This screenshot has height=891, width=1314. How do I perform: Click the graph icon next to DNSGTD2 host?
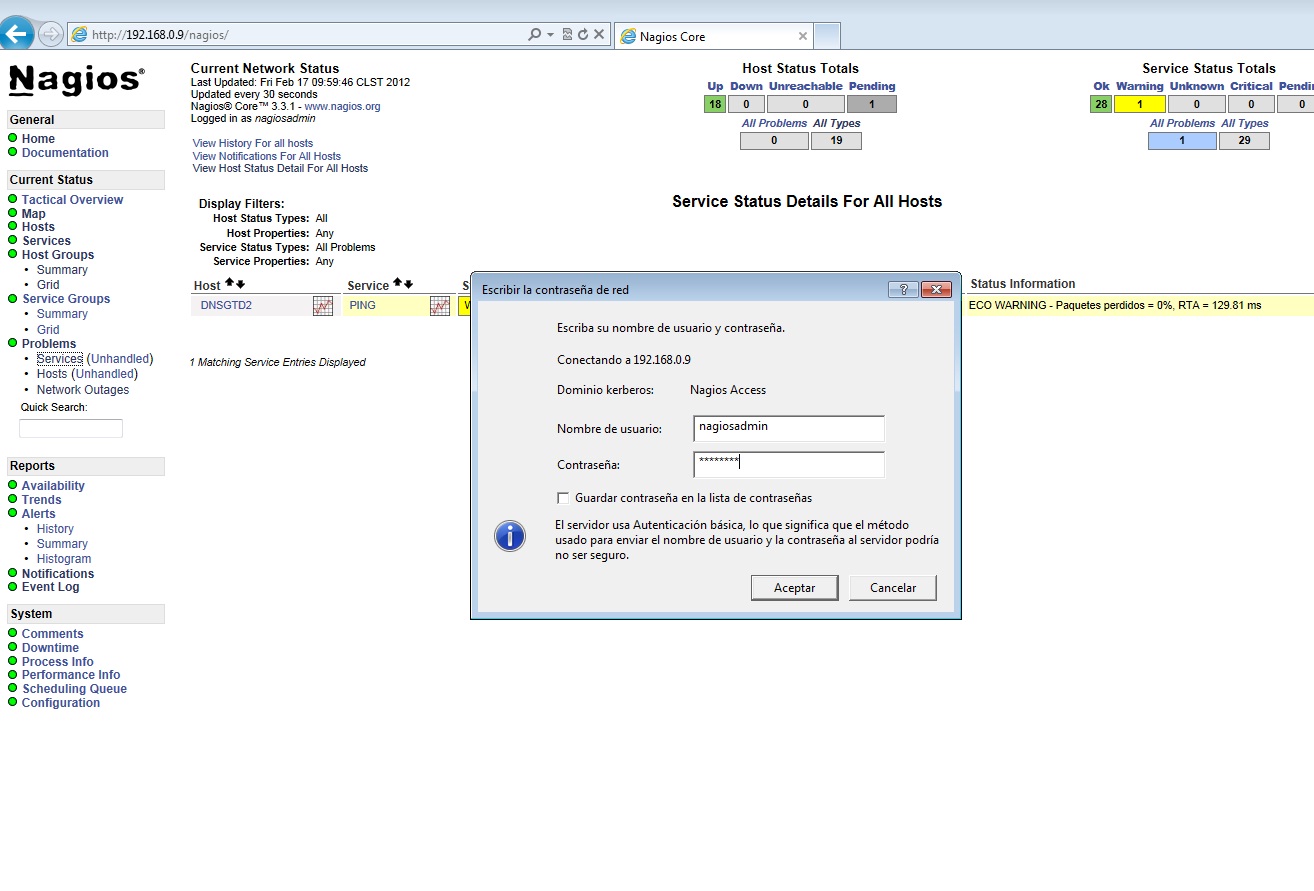(x=322, y=306)
